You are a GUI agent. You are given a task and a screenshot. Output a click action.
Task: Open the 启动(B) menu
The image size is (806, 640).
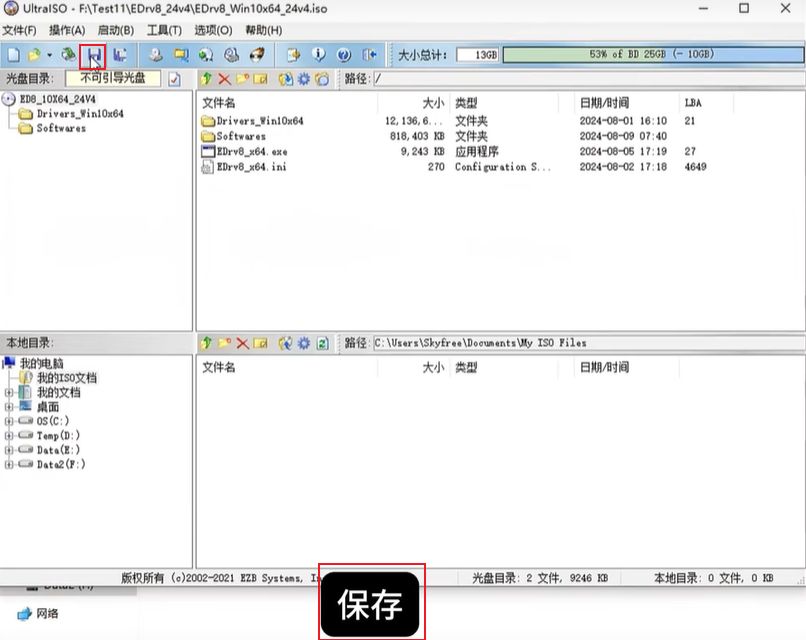click(x=116, y=31)
